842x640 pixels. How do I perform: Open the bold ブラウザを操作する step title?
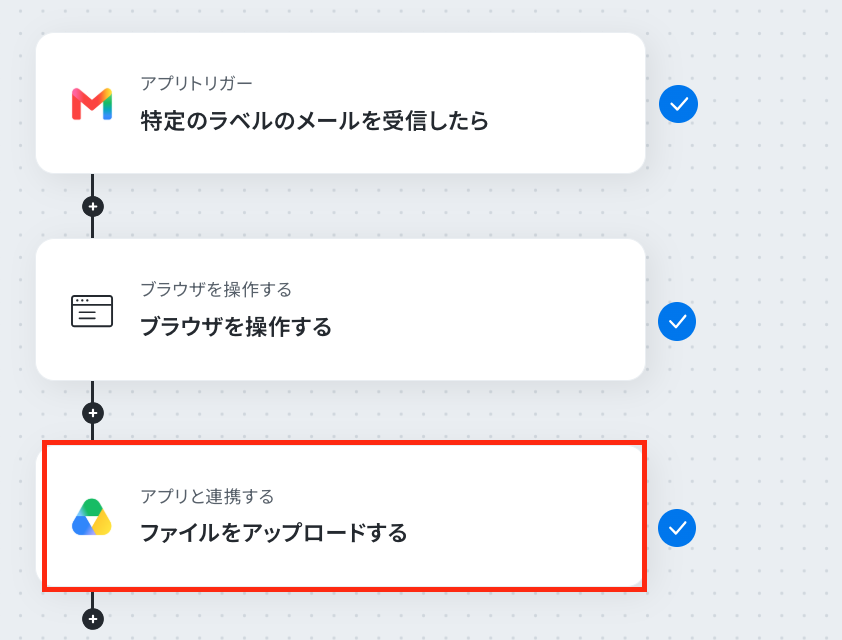236,326
